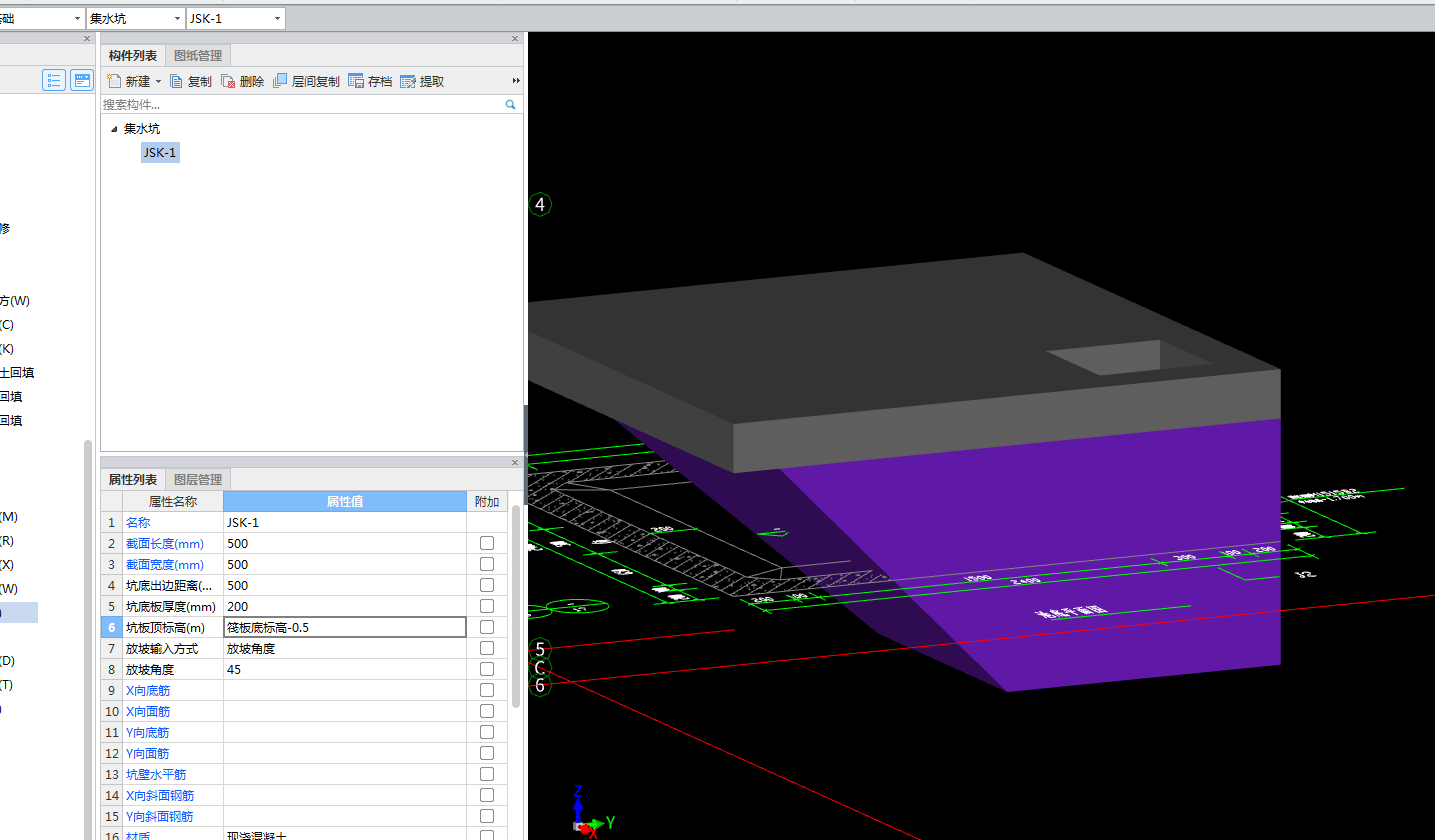
Task: Click the 层间复制 inter-floor copy icon
Action: click(x=280, y=81)
